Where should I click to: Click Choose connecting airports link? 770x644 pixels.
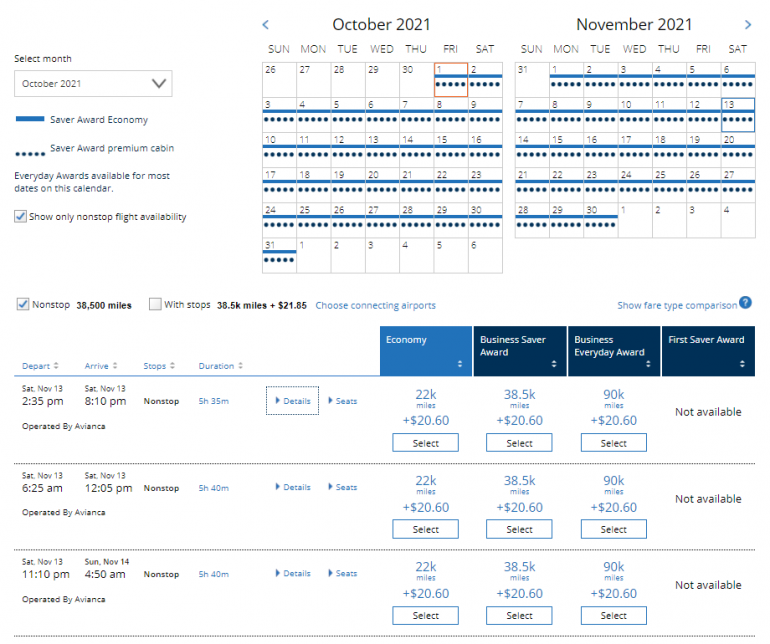[375, 305]
